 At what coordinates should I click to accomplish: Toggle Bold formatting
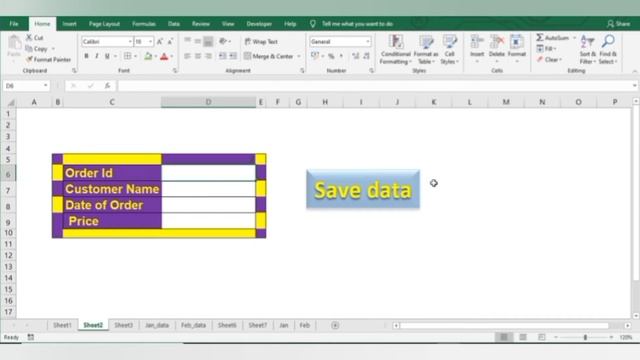coord(86,56)
